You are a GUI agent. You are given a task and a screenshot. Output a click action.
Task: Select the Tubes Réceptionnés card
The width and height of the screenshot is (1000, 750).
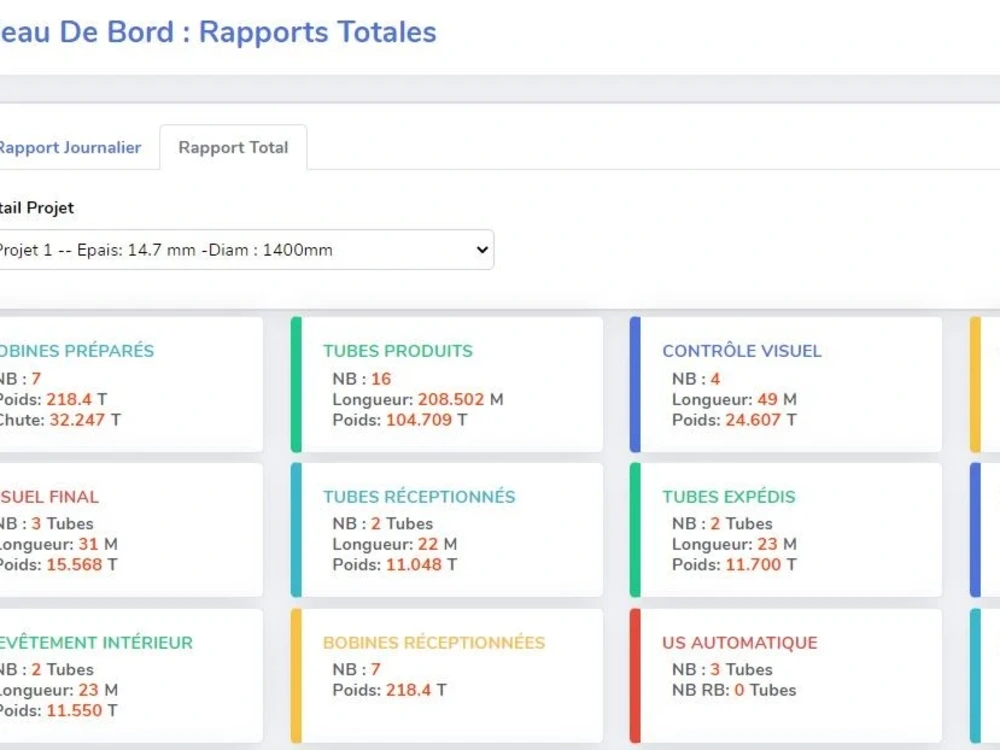coord(447,530)
